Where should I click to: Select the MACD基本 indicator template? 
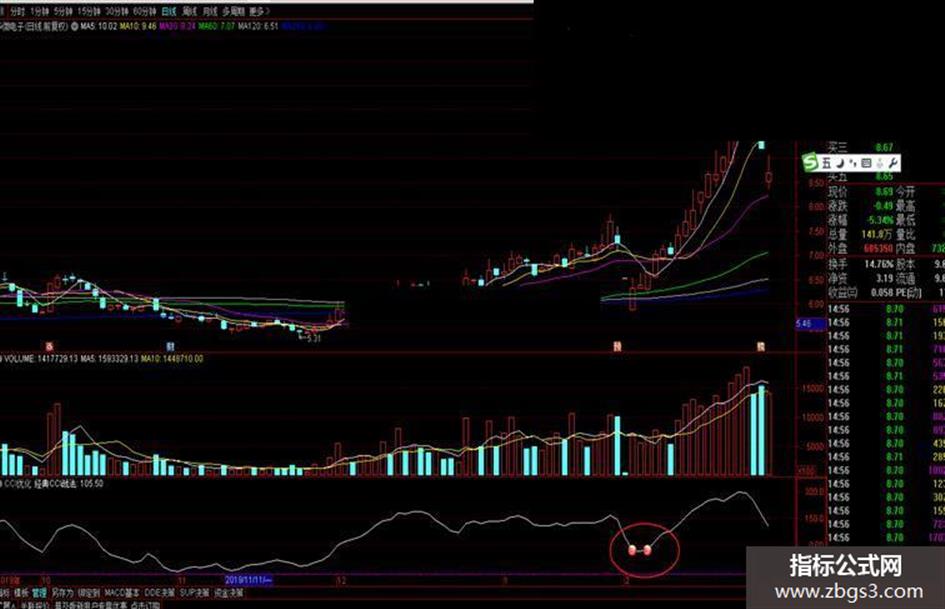tap(122, 593)
